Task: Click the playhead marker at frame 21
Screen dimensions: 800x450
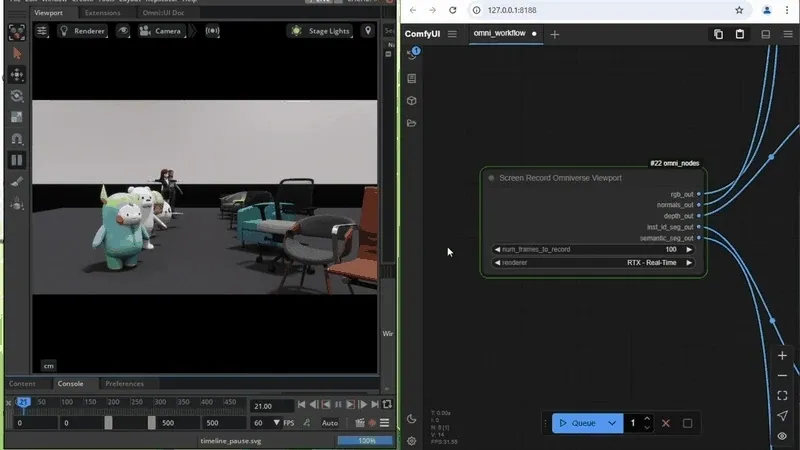Action: 23,403
